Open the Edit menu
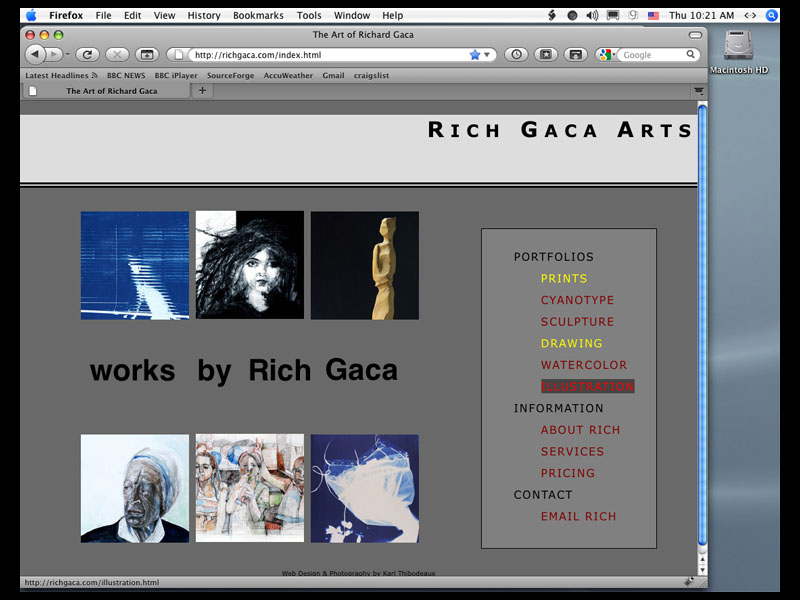 tap(132, 15)
